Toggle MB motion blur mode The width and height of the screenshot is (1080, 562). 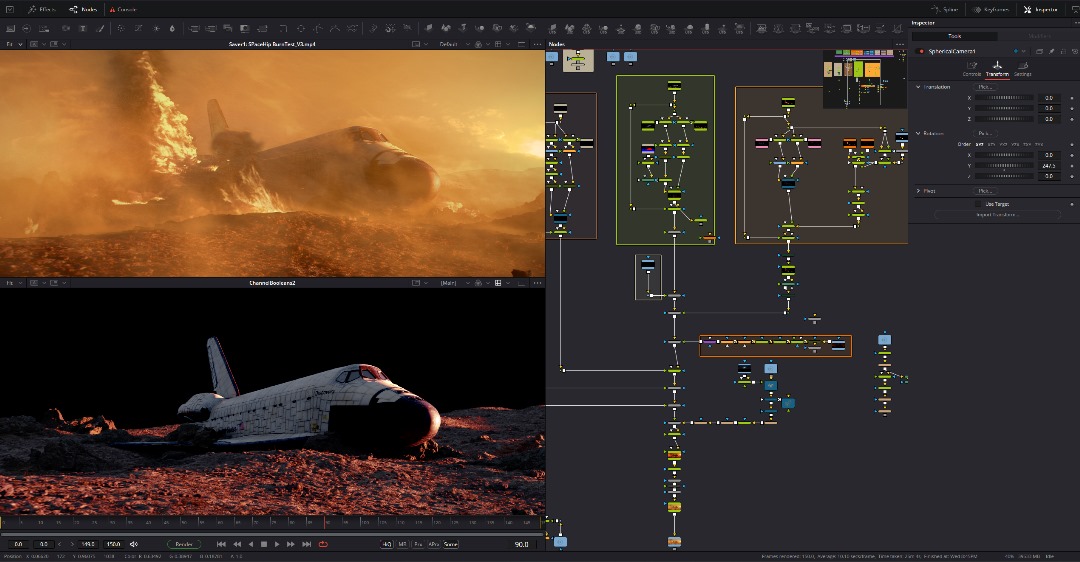pyautogui.click(x=402, y=544)
